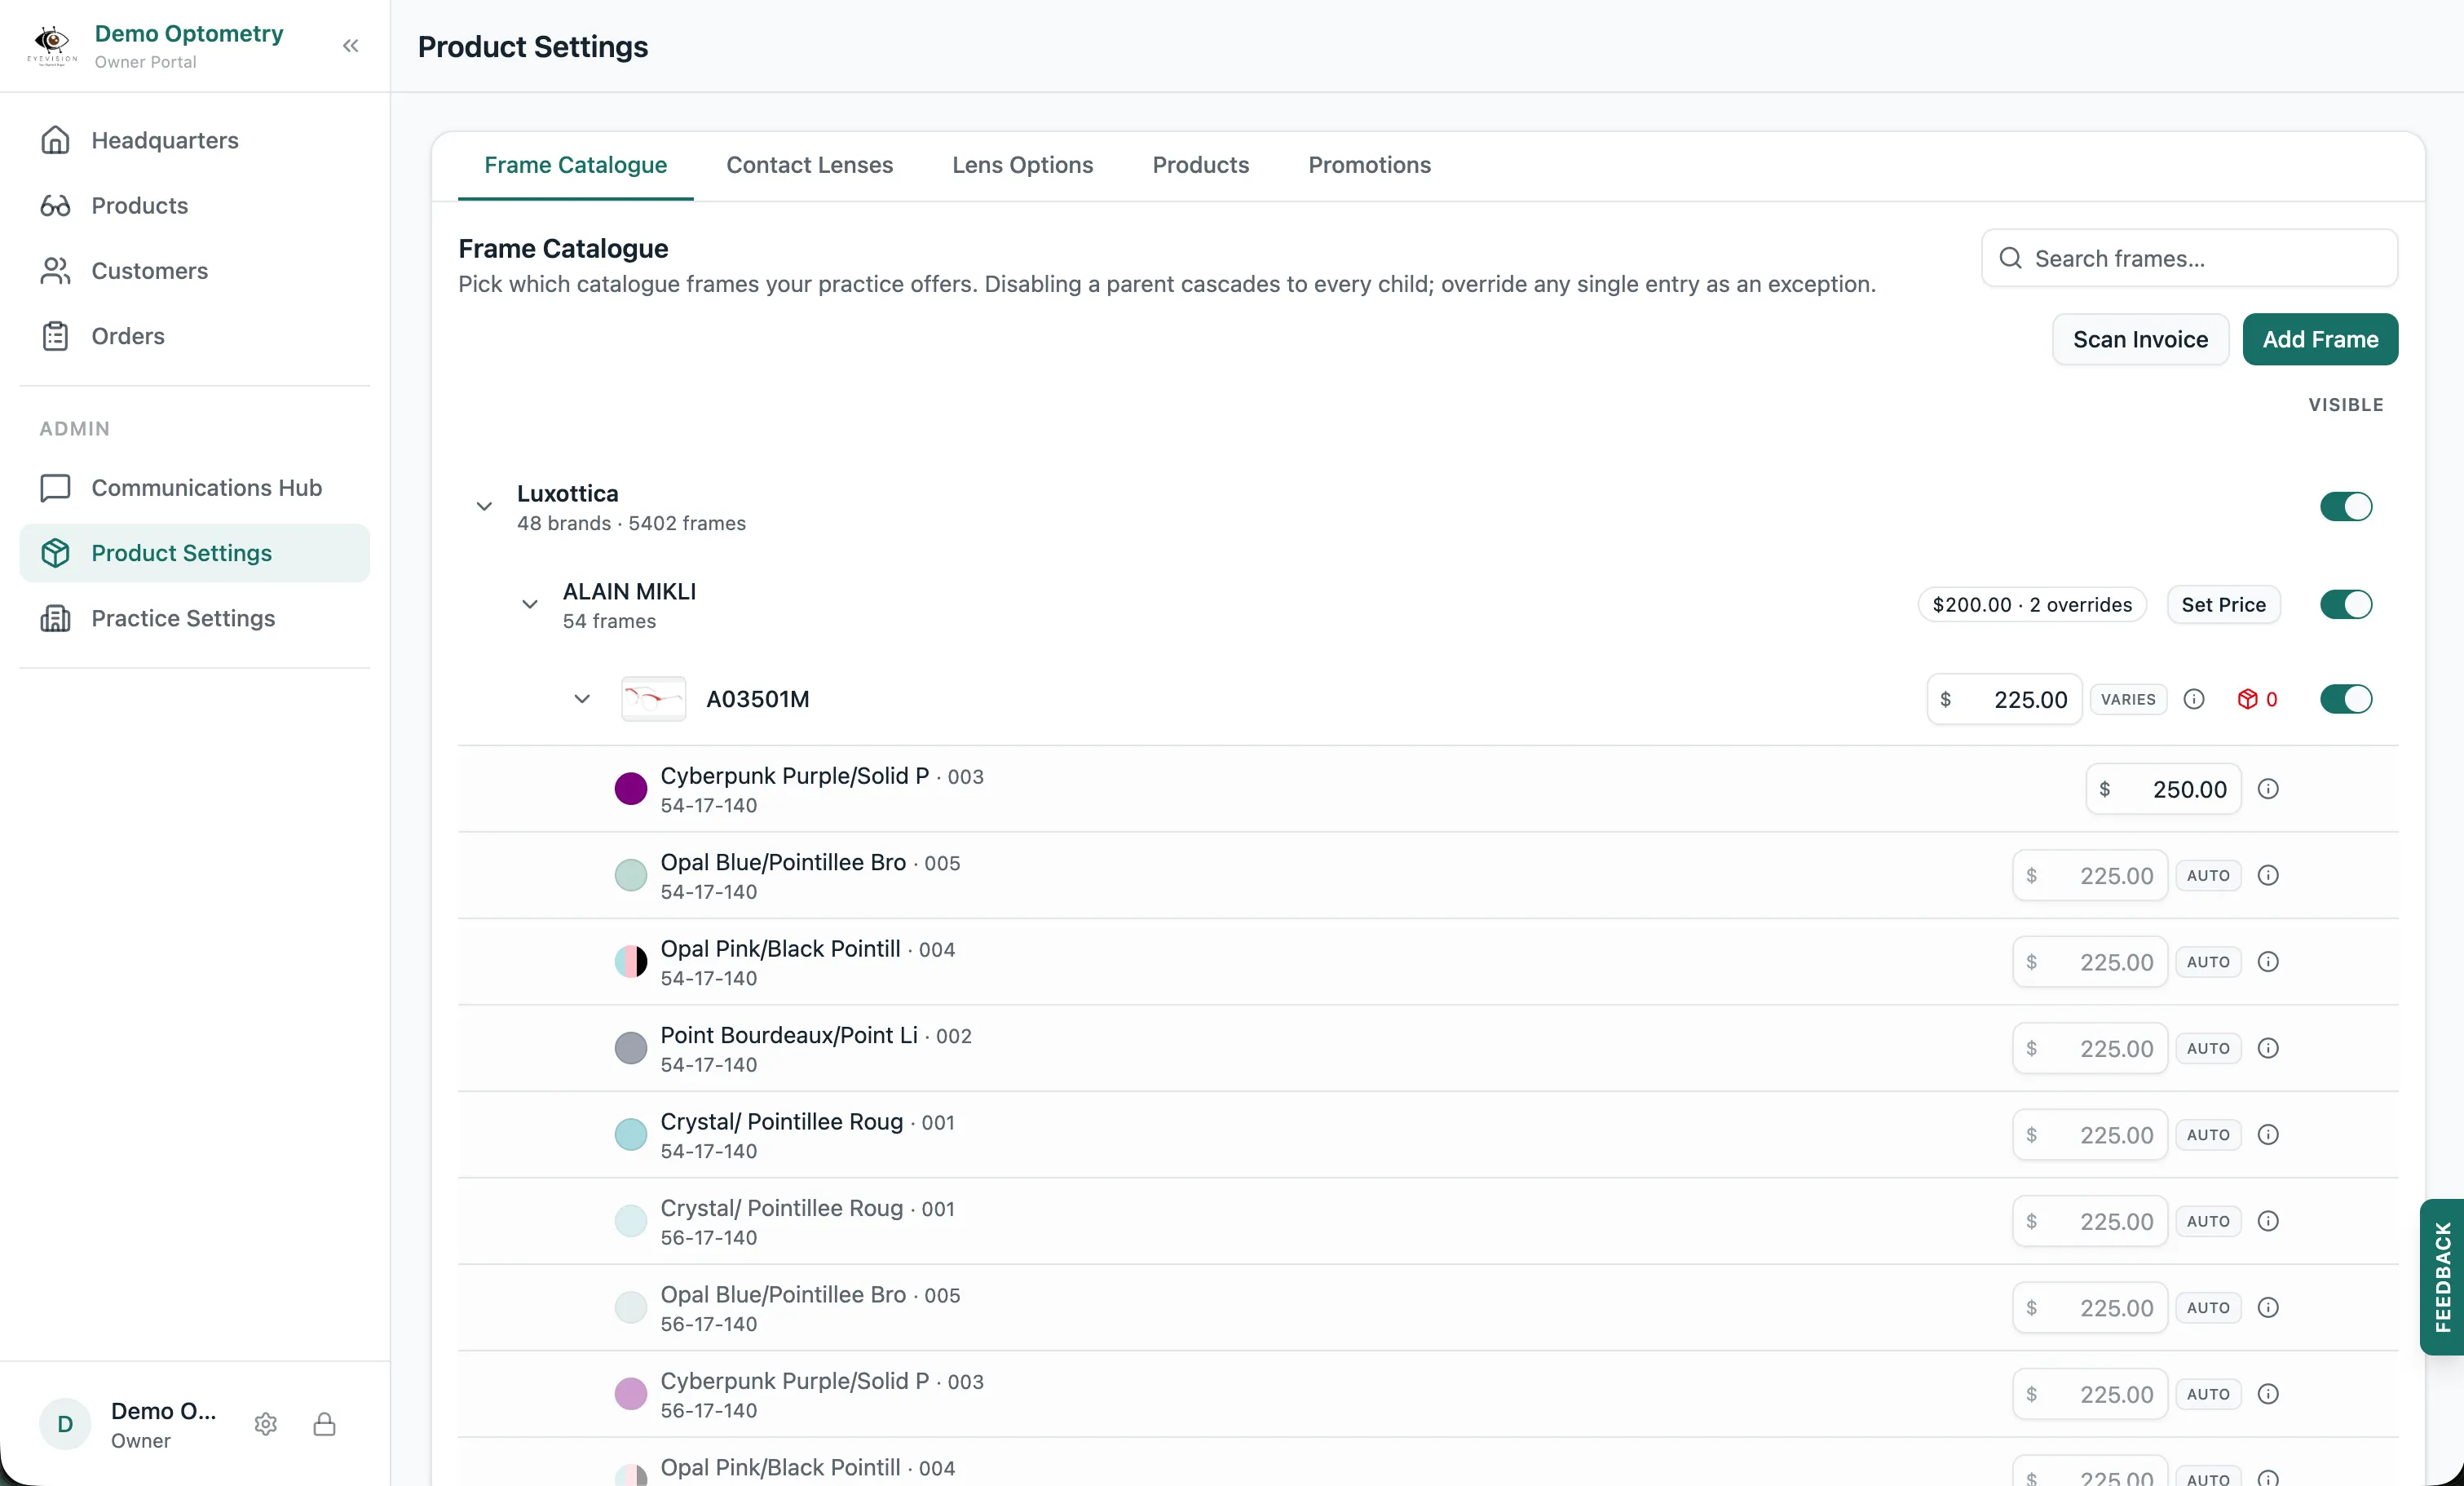Click the A03501M price field showing 225.00
The width and height of the screenshot is (2464, 1486).
point(2004,699)
